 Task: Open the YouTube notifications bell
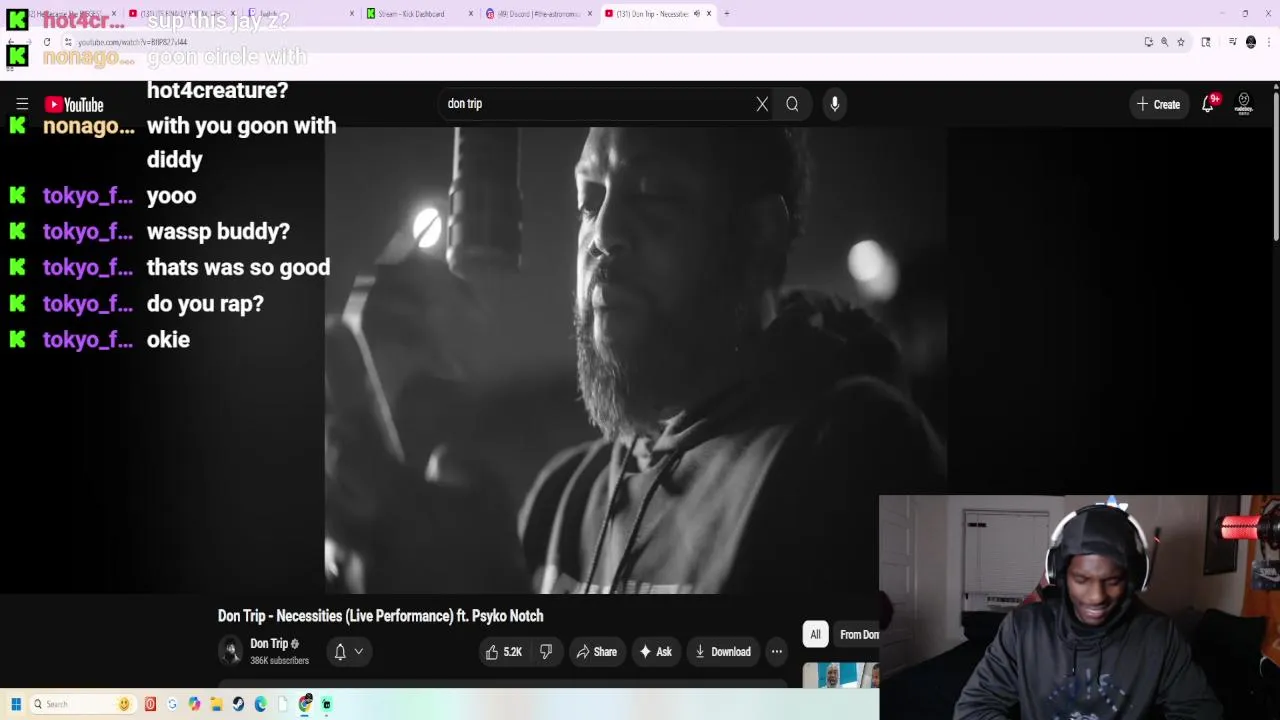[x=1208, y=104]
